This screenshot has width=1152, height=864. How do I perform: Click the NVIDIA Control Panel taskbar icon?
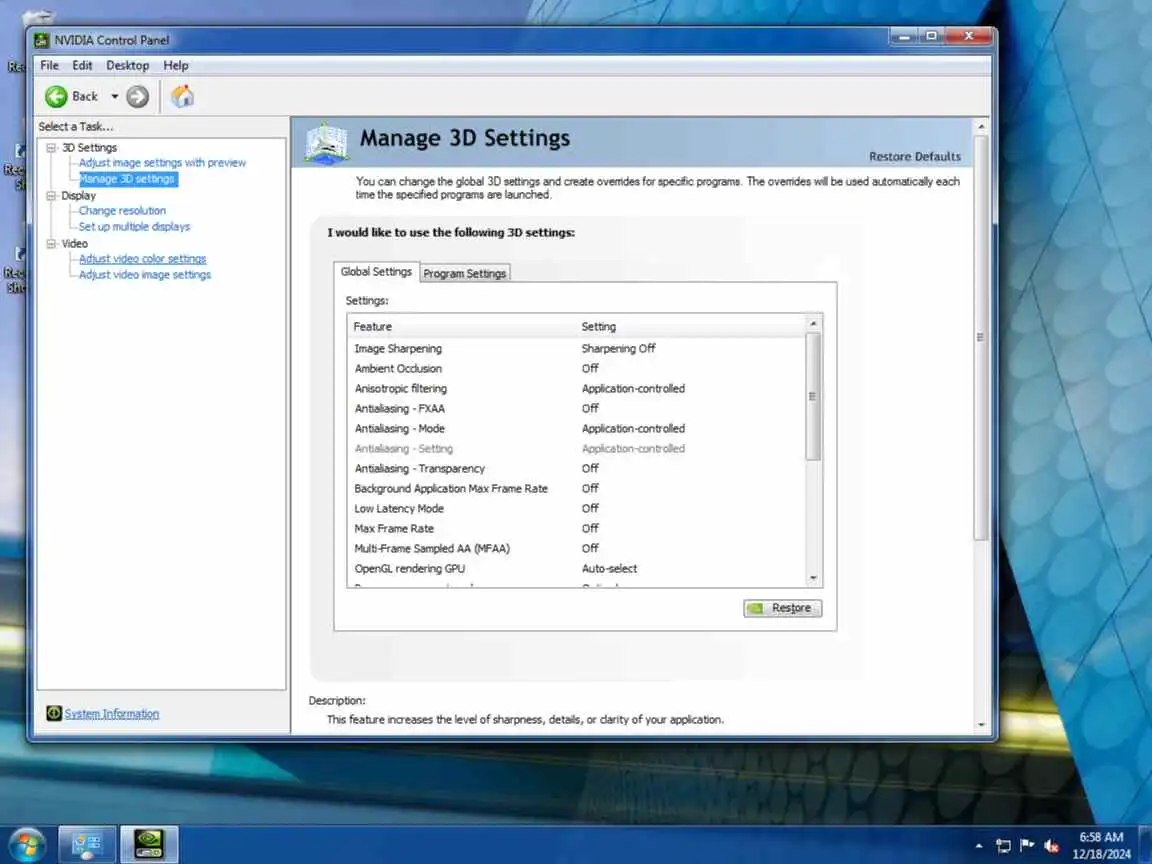pos(148,844)
